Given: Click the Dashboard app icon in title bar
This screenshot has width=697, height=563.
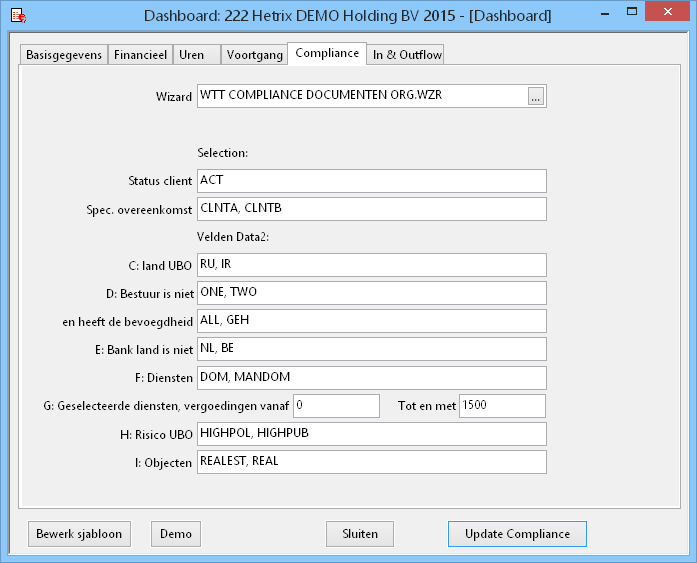Looking at the screenshot, I should click(x=18, y=16).
